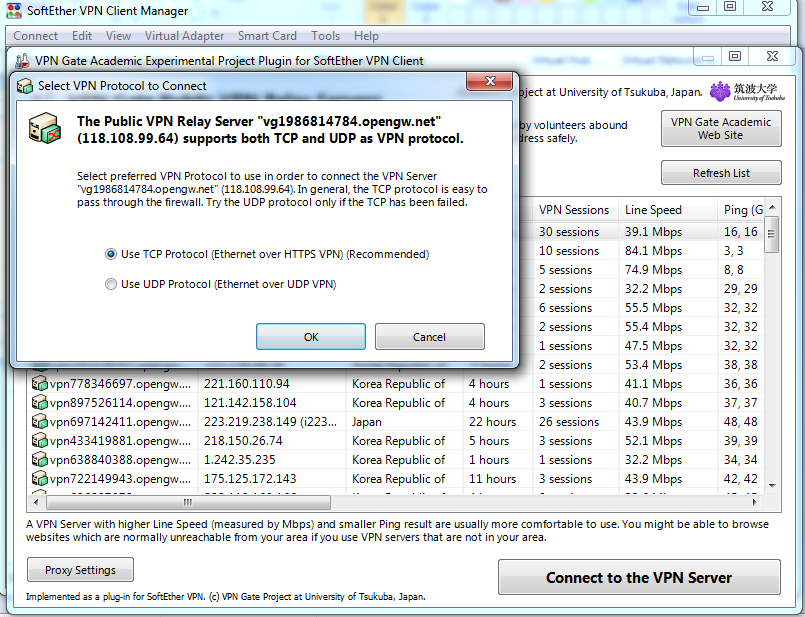
Task: Click the VPN Gate plugin window flask icon
Action: point(22,61)
